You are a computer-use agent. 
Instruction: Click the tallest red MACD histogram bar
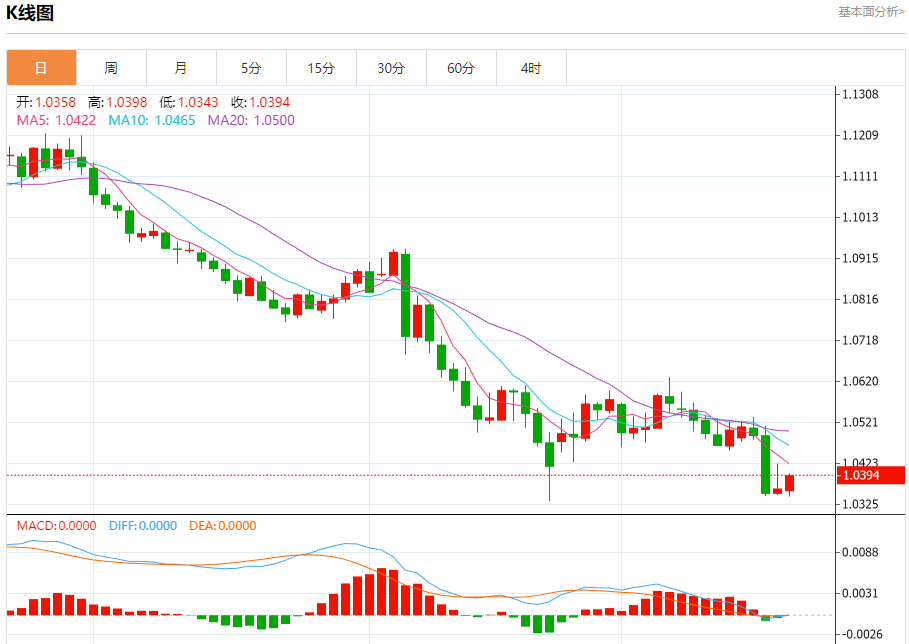(381, 592)
